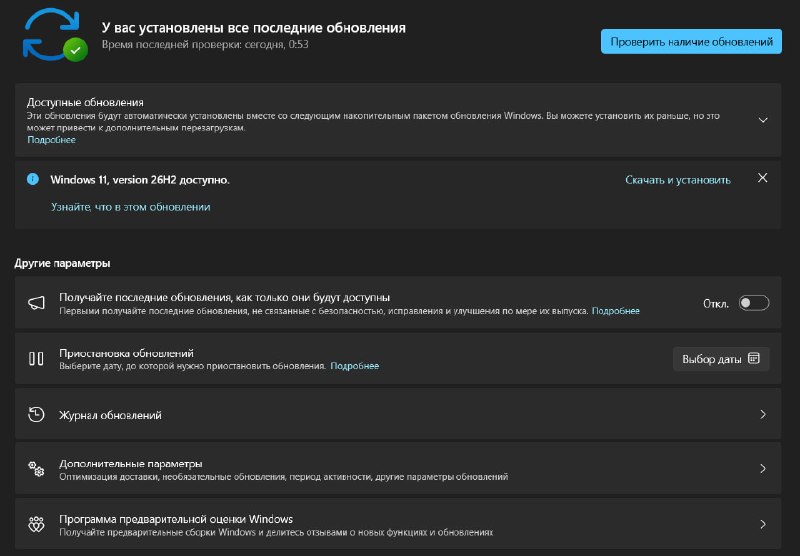Viewport: 800px width, 556px height.
Task: Click the blue info icon beside Windows 11 26H2
Action: click(x=33, y=179)
